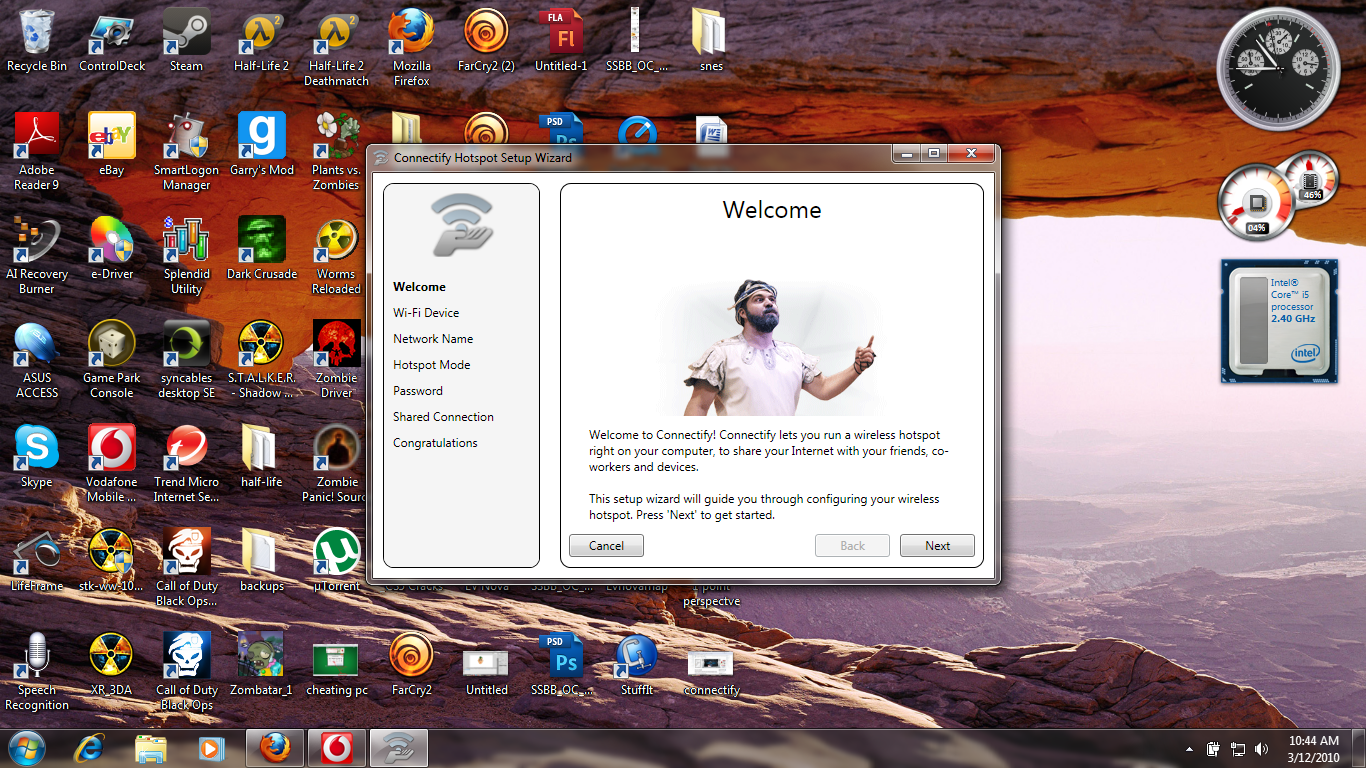Click the Mozilla Firefox desktop shortcut
The height and width of the screenshot is (768, 1366).
coord(411,49)
